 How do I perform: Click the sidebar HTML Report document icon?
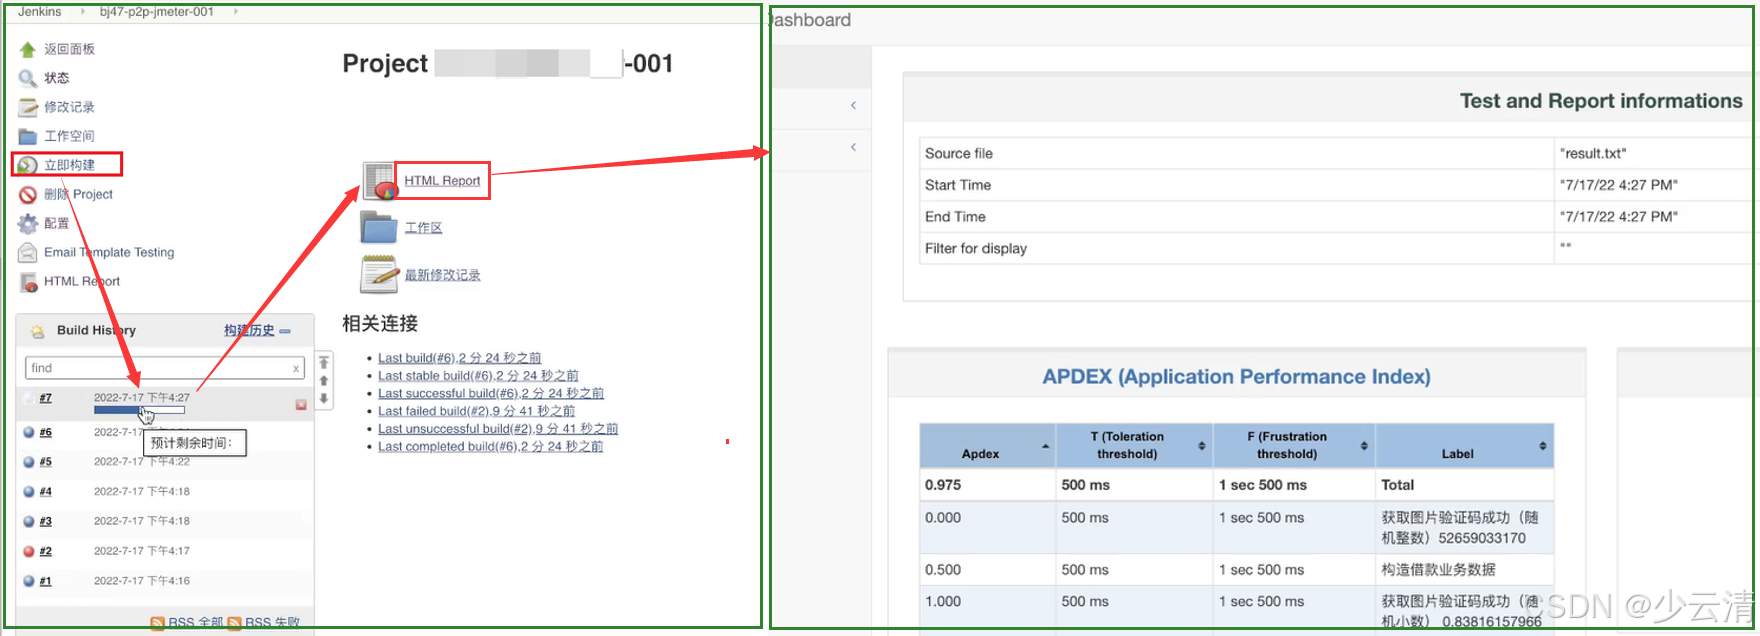(28, 282)
